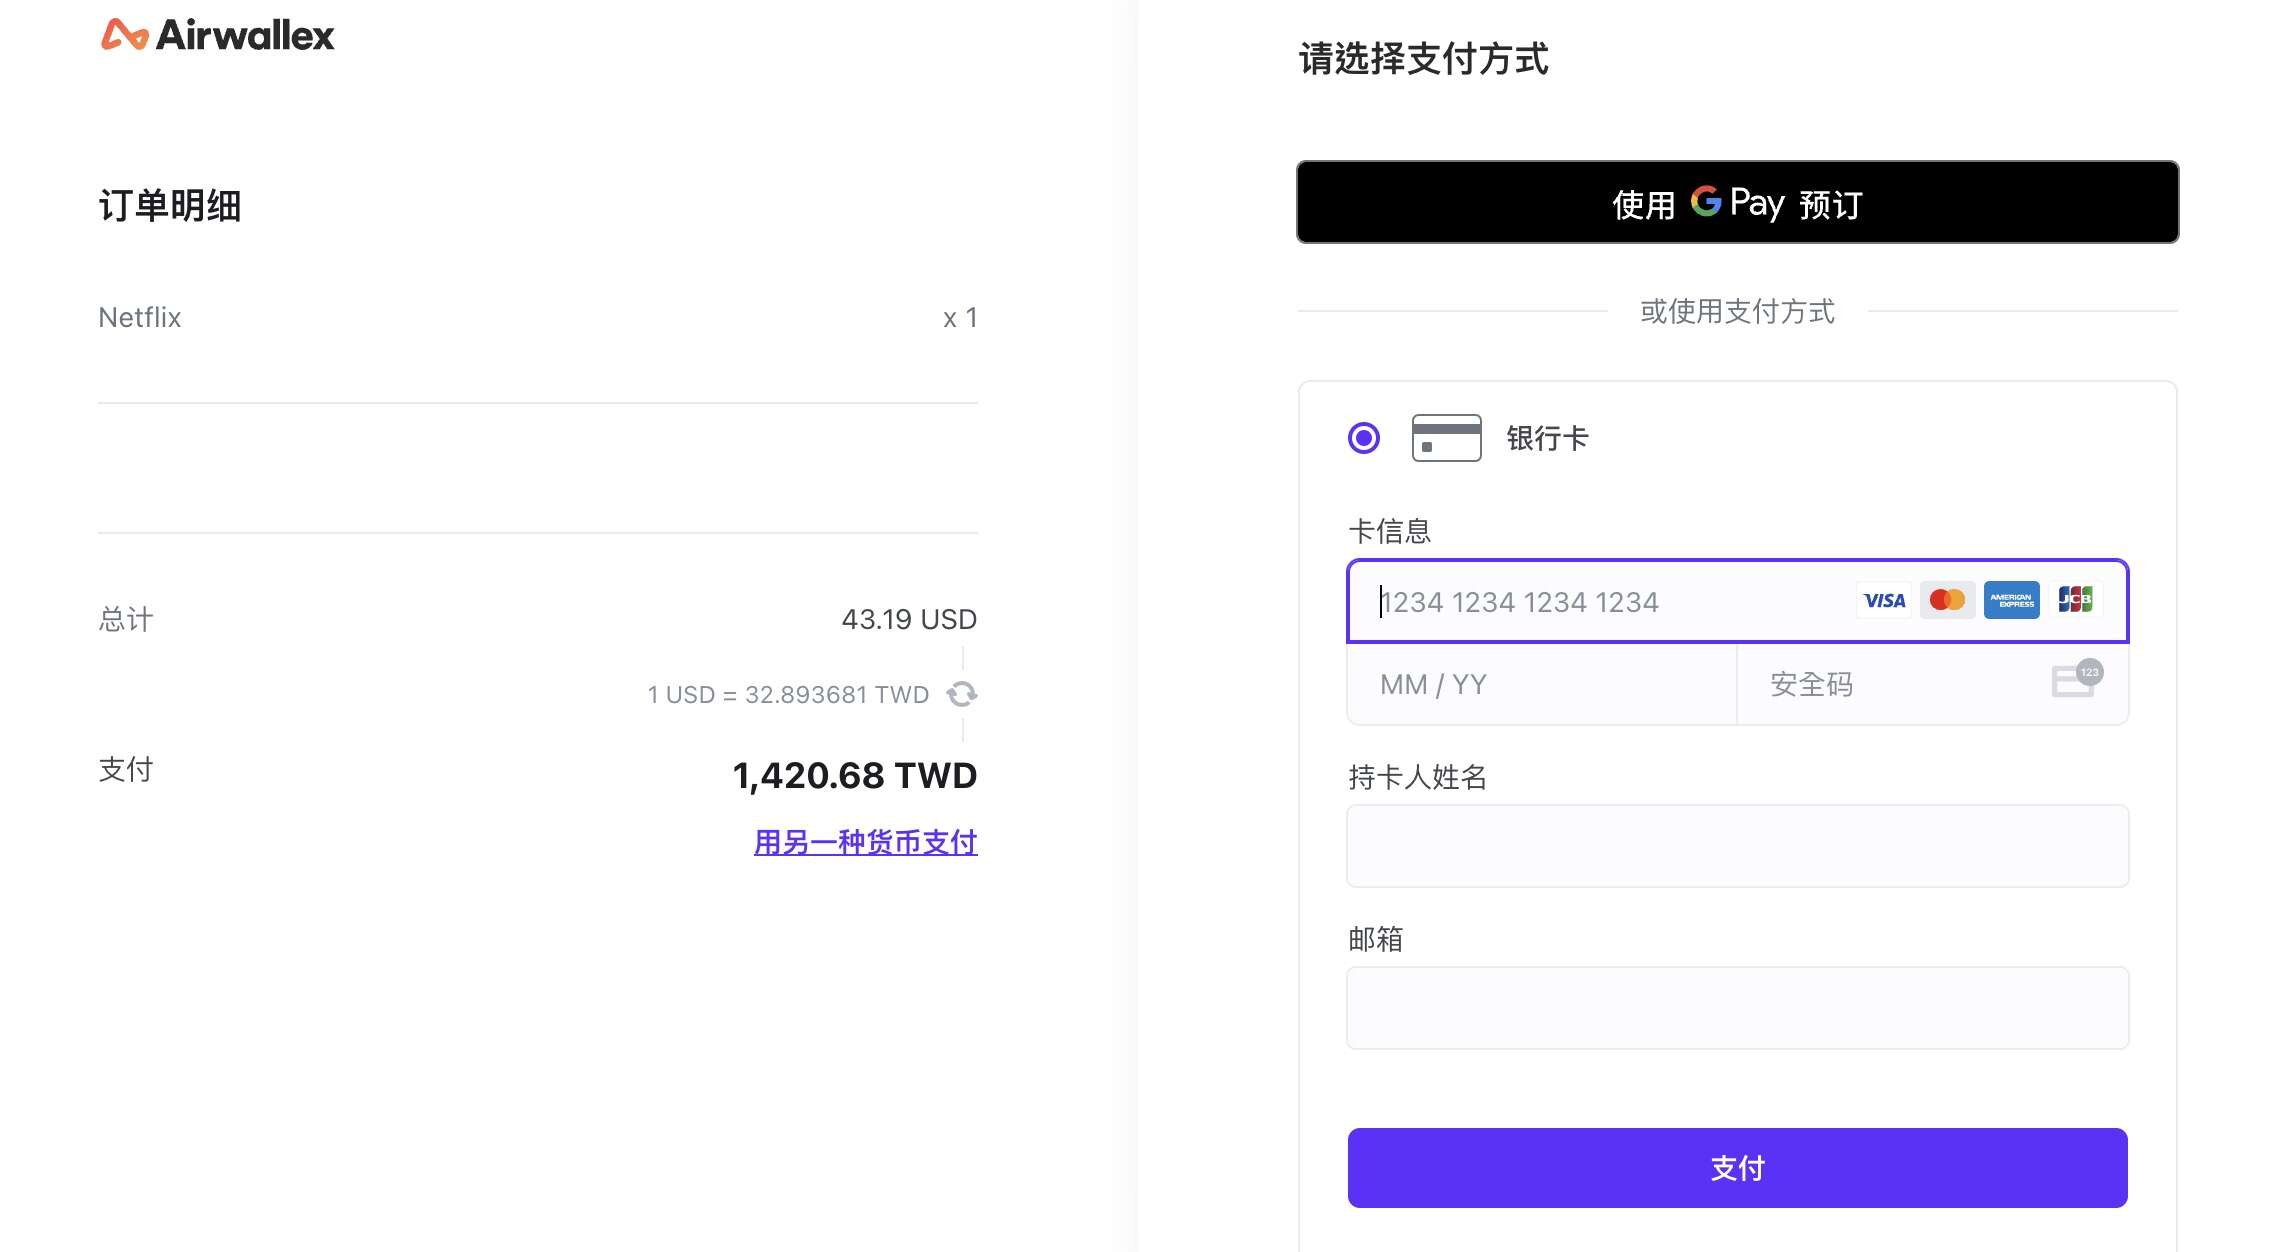Select the 银行卡 radio button
Viewport: 2296px width, 1252px height.
(x=1364, y=438)
